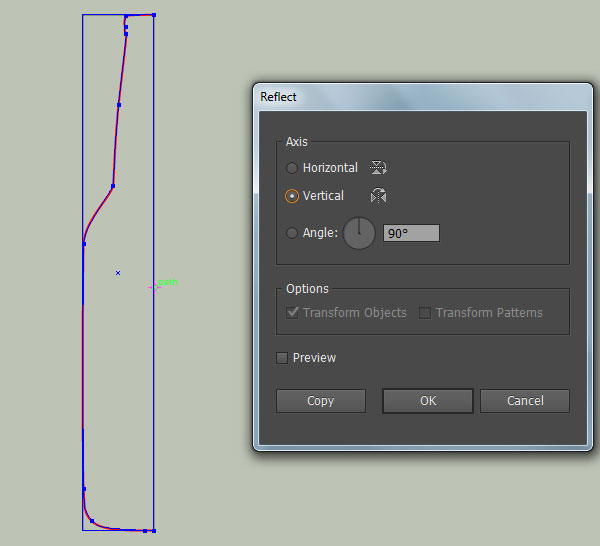600x546 pixels.
Task: Click the 90° angle input field
Action: [x=411, y=233]
